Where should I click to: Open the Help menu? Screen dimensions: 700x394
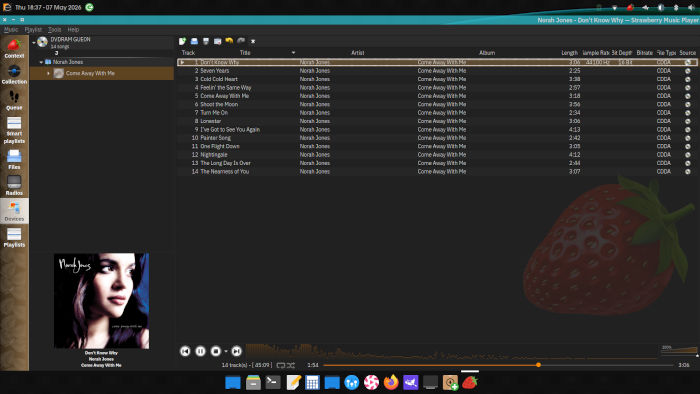pos(73,29)
